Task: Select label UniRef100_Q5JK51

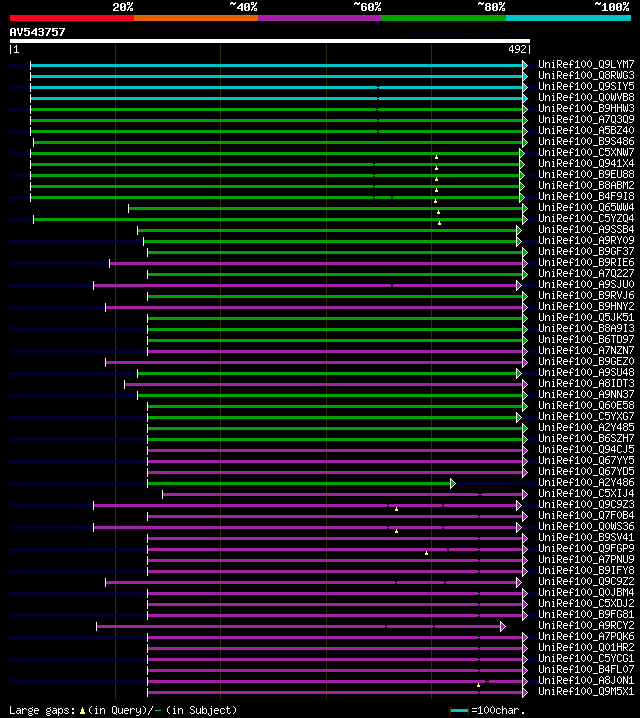Action: click(586, 317)
